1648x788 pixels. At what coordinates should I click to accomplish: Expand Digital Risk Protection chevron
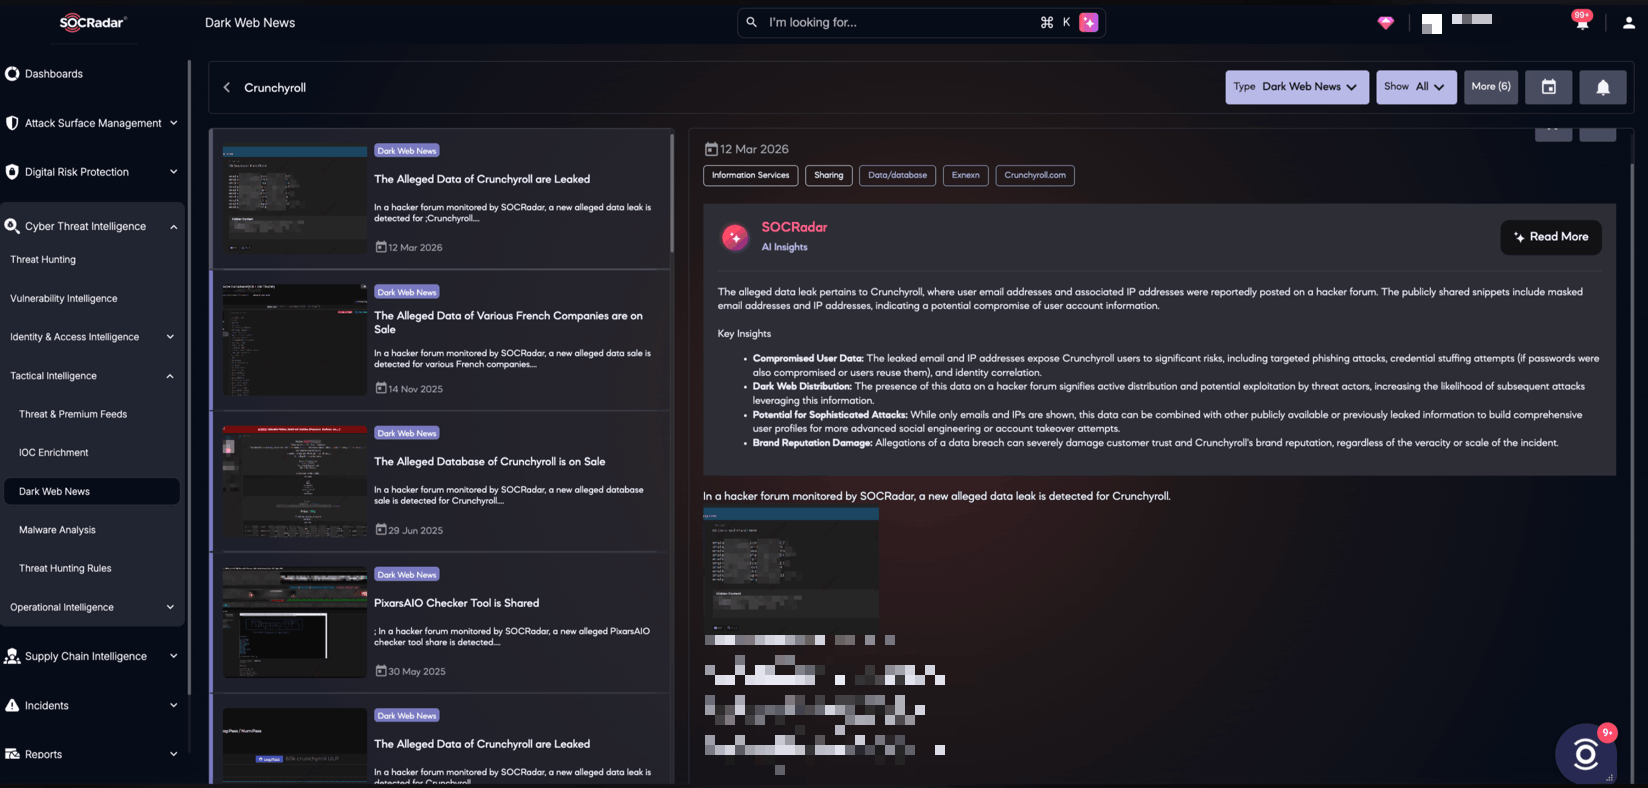click(x=173, y=172)
